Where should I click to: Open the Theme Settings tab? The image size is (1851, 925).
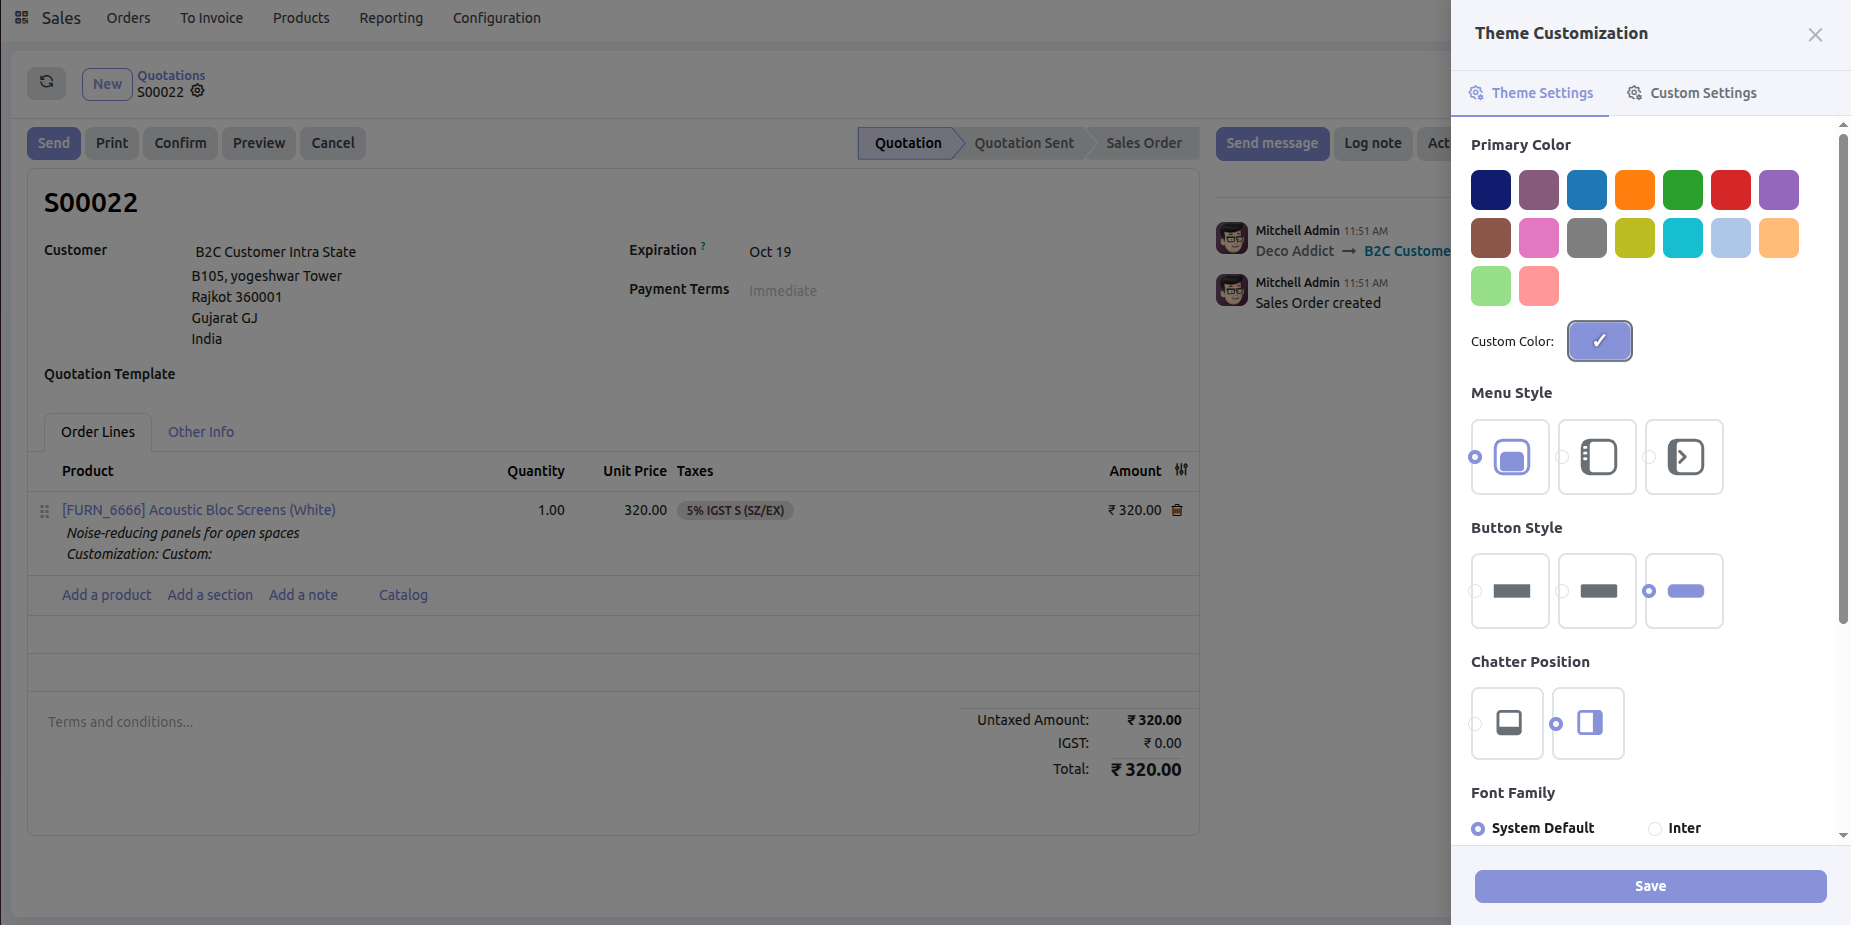tap(1531, 93)
